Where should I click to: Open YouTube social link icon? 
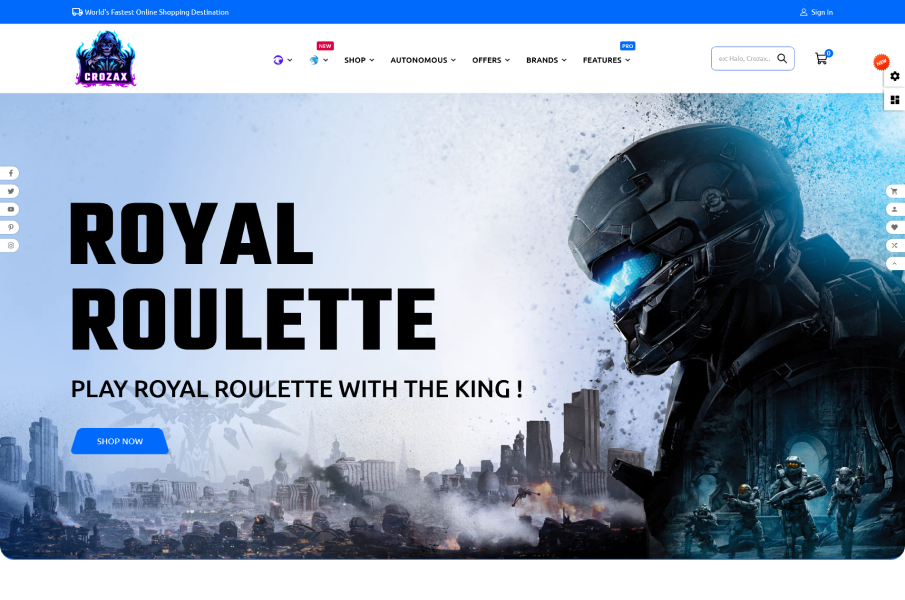point(10,209)
